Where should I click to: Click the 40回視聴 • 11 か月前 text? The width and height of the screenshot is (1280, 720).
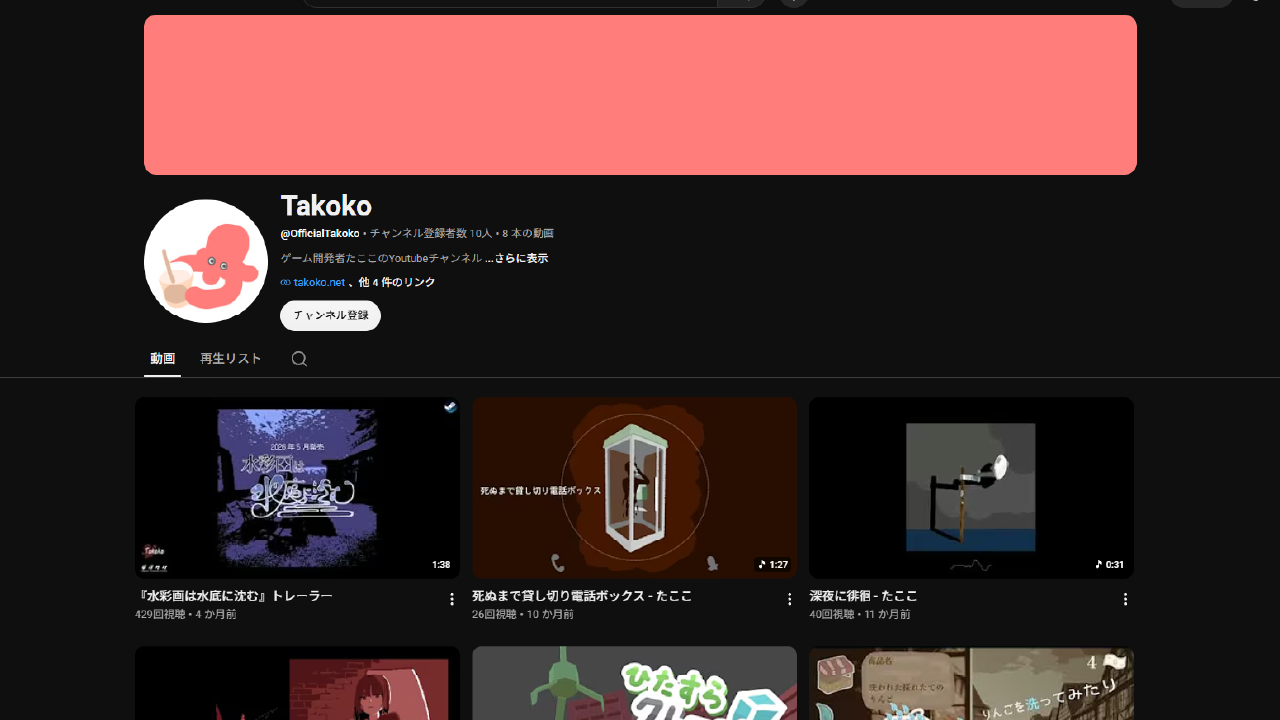860,614
